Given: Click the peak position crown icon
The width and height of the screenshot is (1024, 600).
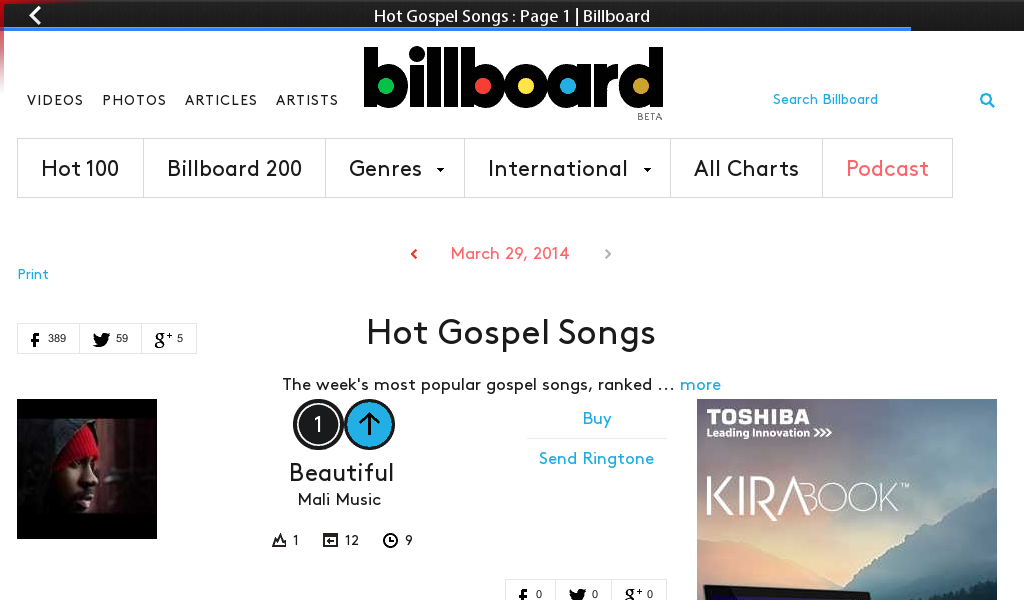Looking at the screenshot, I should coord(279,540).
